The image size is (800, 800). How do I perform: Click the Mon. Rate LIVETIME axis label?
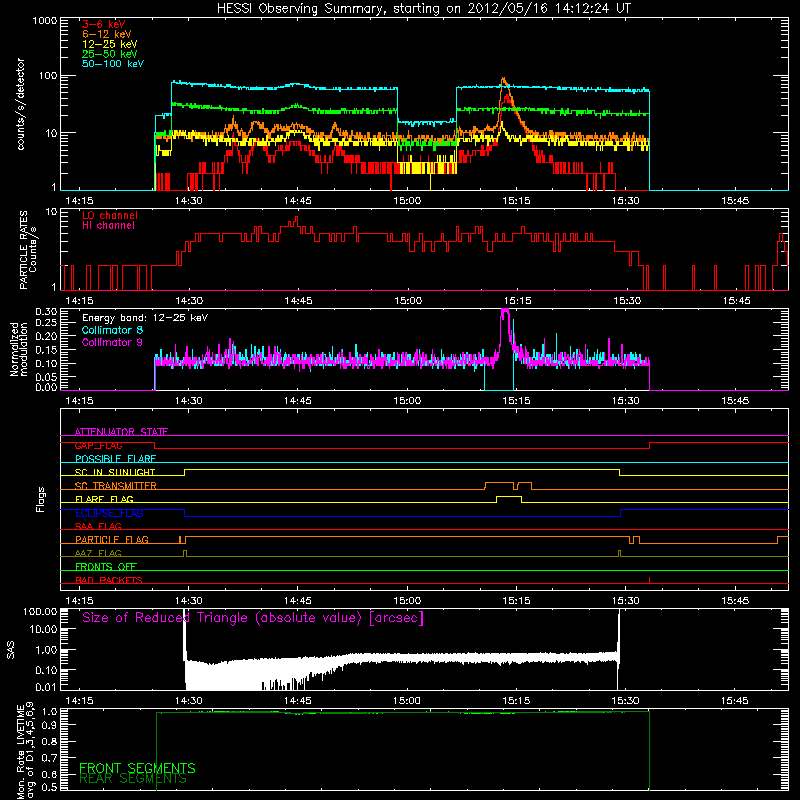(x=26, y=750)
